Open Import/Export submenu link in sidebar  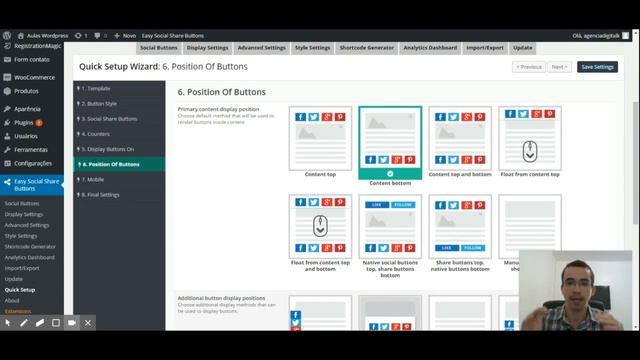[x=22, y=268]
